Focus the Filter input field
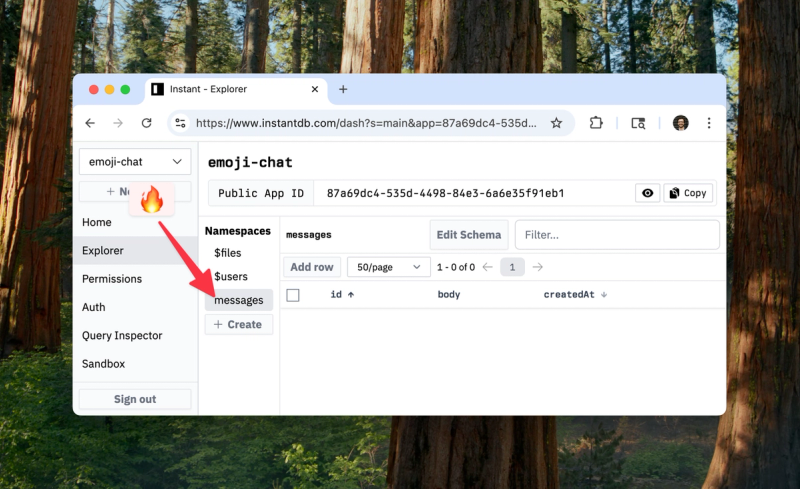The height and width of the screenshot is (489, 800). pos(617,235)
